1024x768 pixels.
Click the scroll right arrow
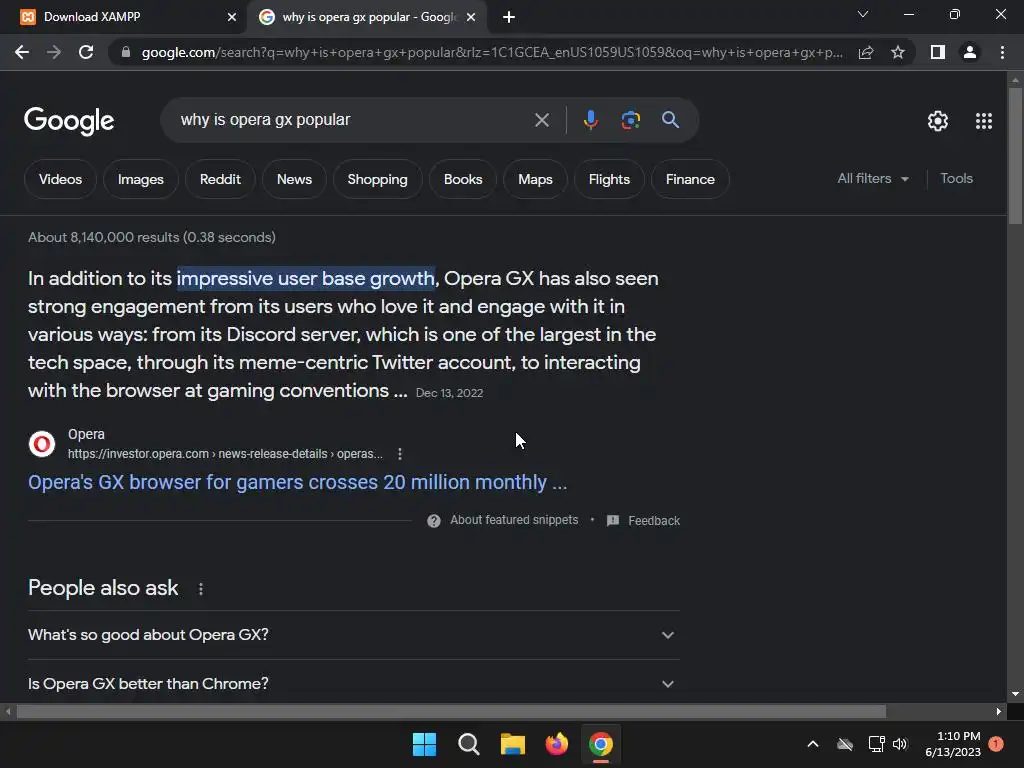pyautogui.click(x=999, y=711)
